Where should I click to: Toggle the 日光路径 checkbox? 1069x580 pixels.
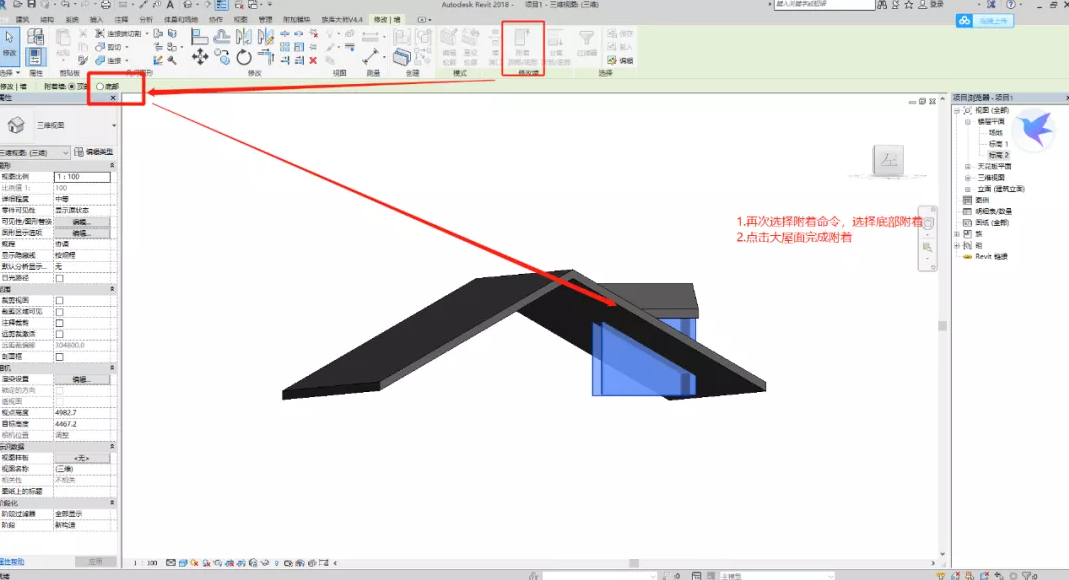click(x=59, y=278)
